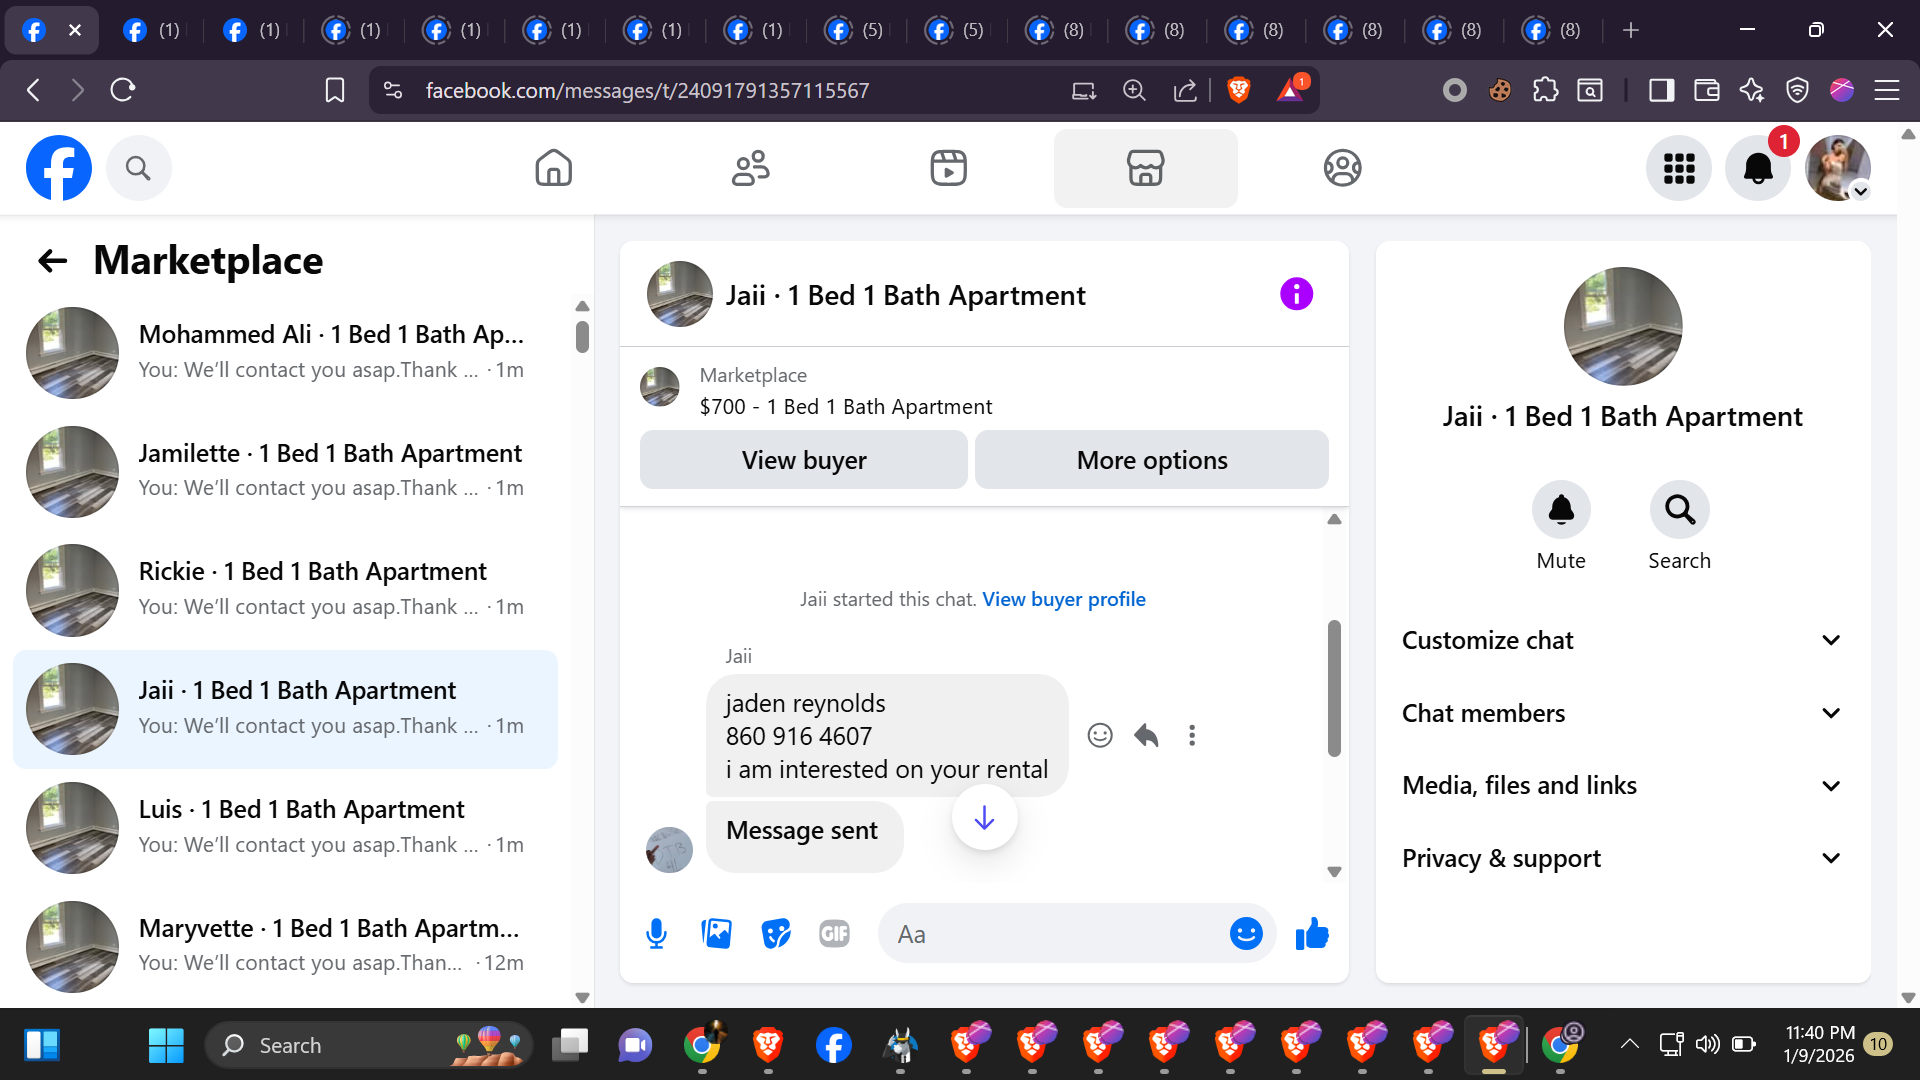
Task: Open the sticker picker icon
Action: [775, 934]
